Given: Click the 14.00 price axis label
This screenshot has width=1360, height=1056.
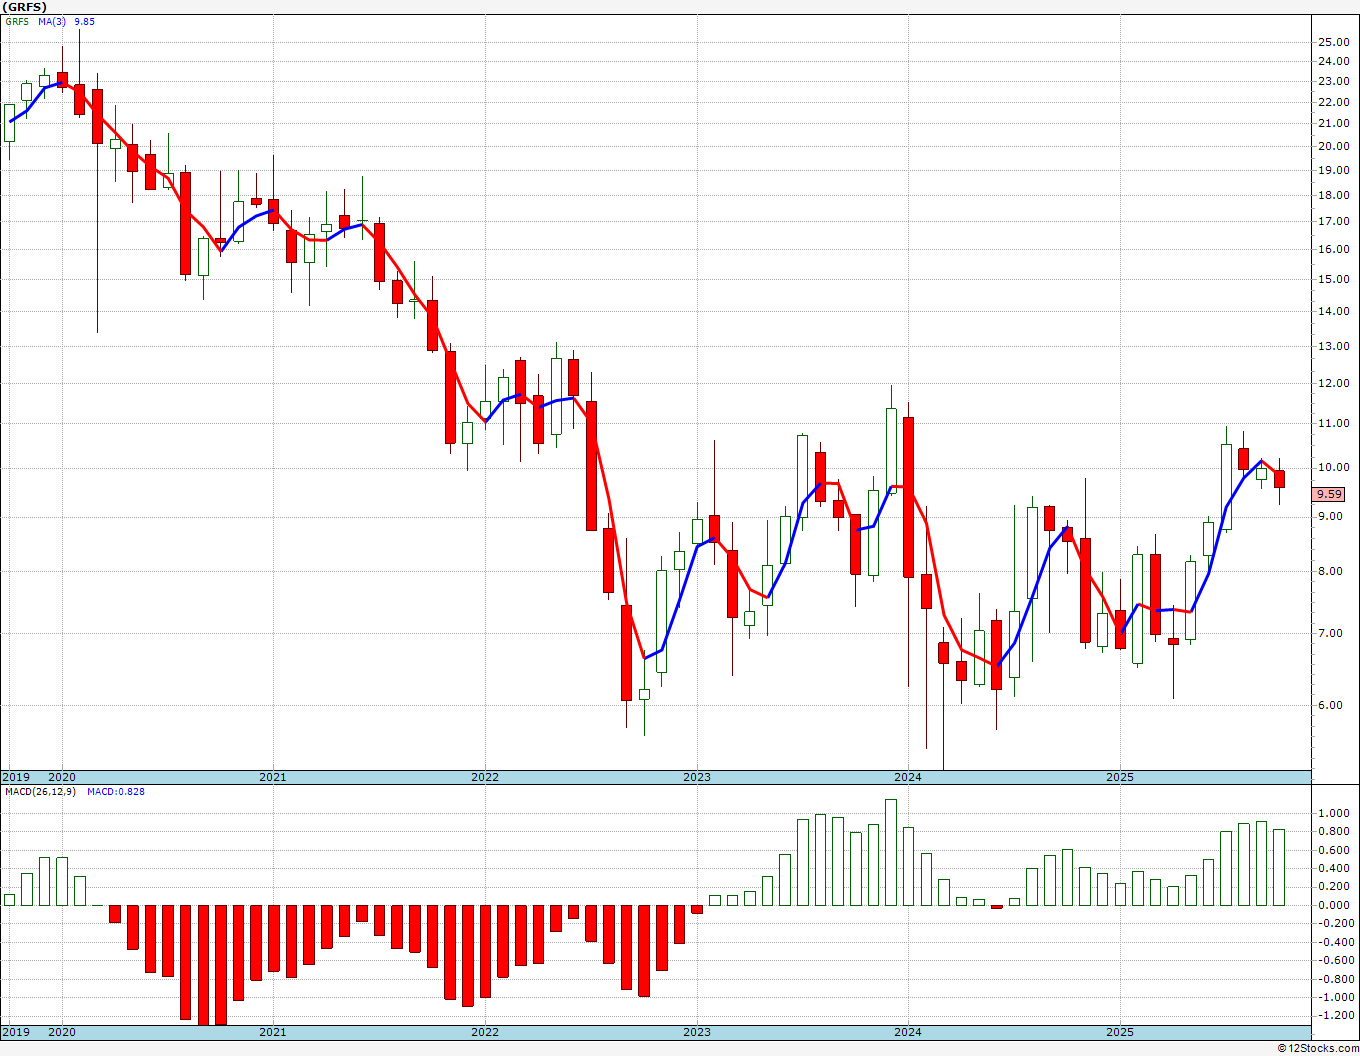Looking at the screenshot, I should 1333,311.
